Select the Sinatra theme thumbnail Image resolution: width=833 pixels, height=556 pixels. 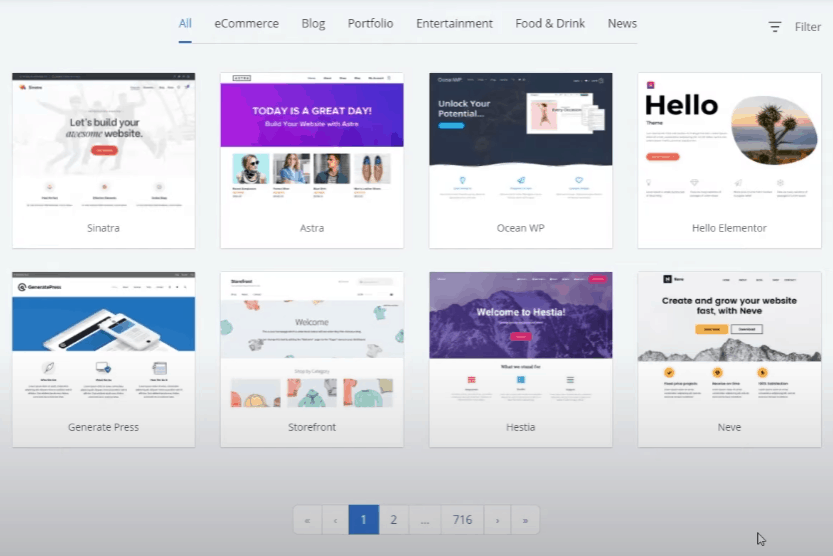pyautogui.click(x=104, y=142)
